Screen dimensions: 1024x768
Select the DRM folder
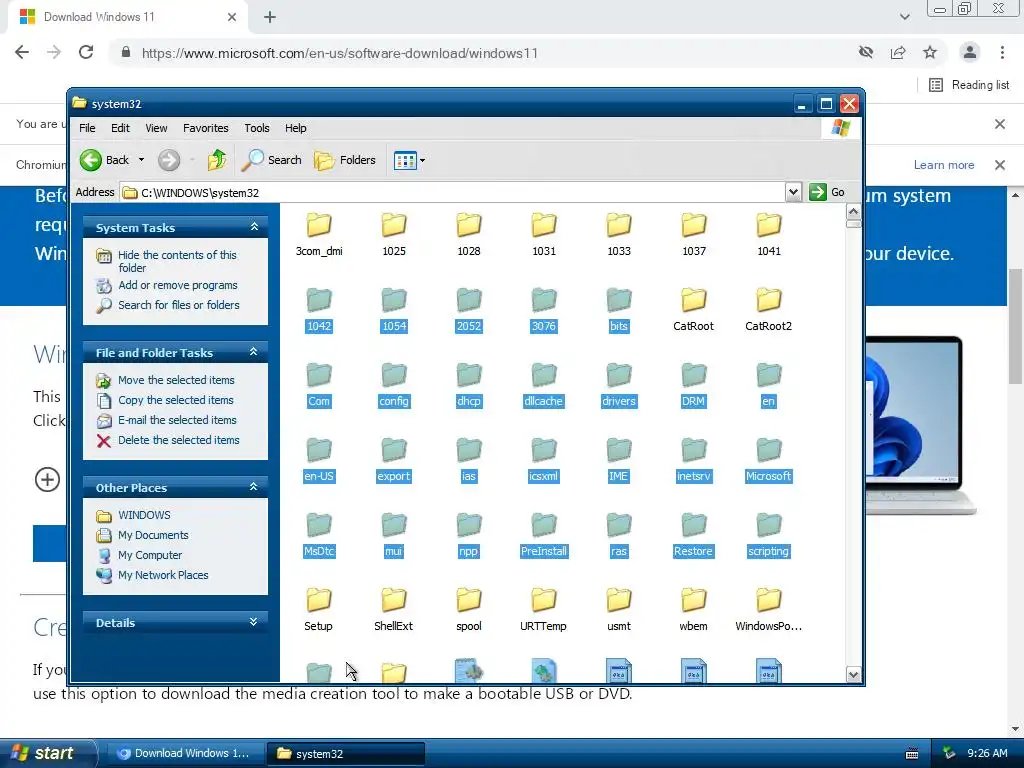[x=694, y=384]
